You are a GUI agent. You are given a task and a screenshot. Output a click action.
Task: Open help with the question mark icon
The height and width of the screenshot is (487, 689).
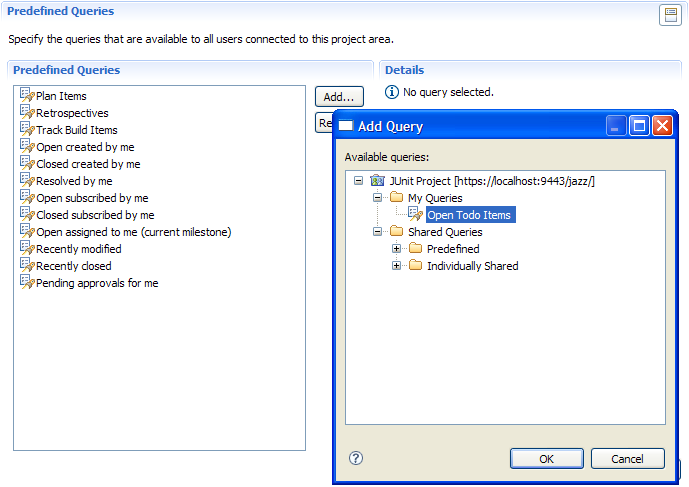(x=356, y=458)
